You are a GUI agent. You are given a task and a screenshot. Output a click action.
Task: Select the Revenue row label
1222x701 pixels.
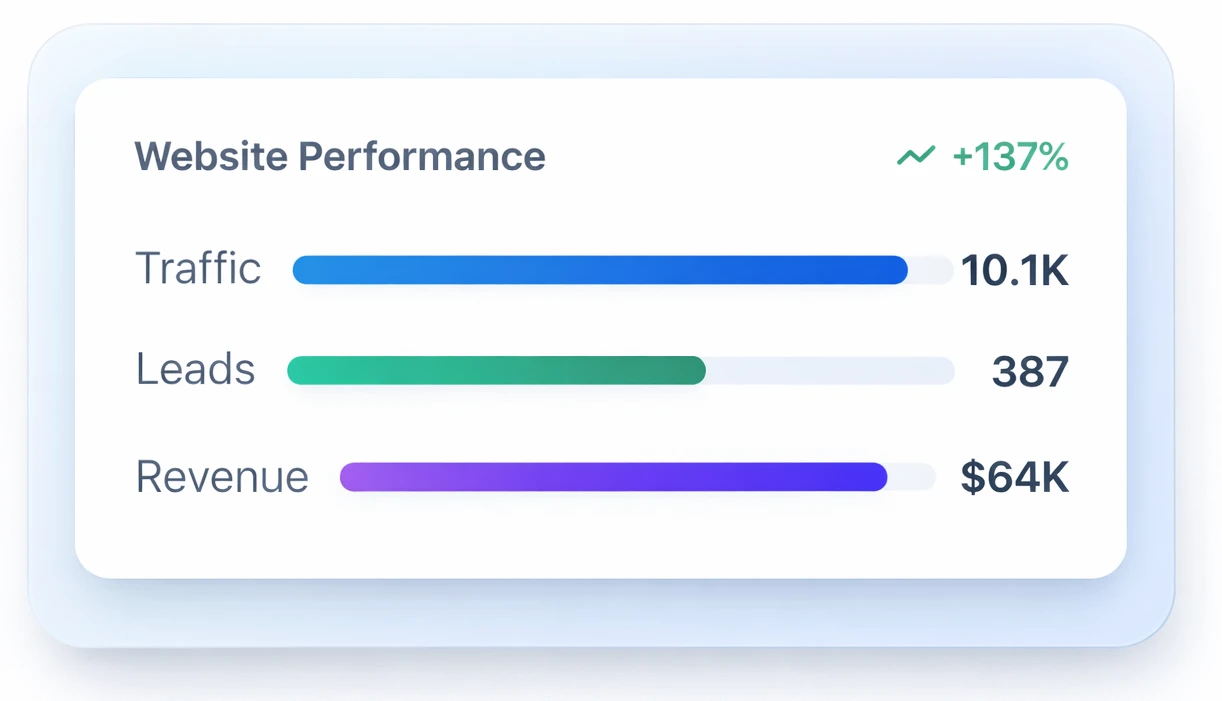222,477
